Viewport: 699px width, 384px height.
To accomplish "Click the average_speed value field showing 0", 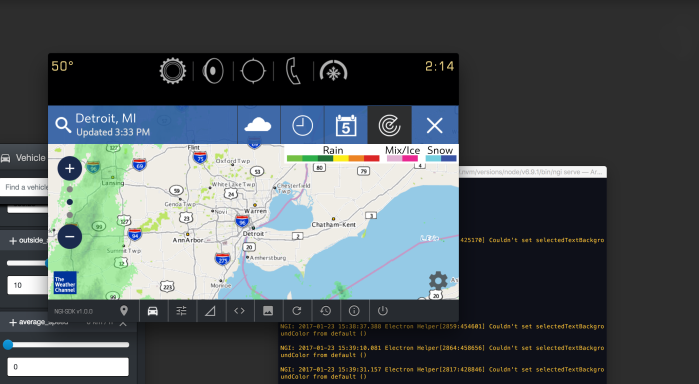I will click(x=68, y=367).
